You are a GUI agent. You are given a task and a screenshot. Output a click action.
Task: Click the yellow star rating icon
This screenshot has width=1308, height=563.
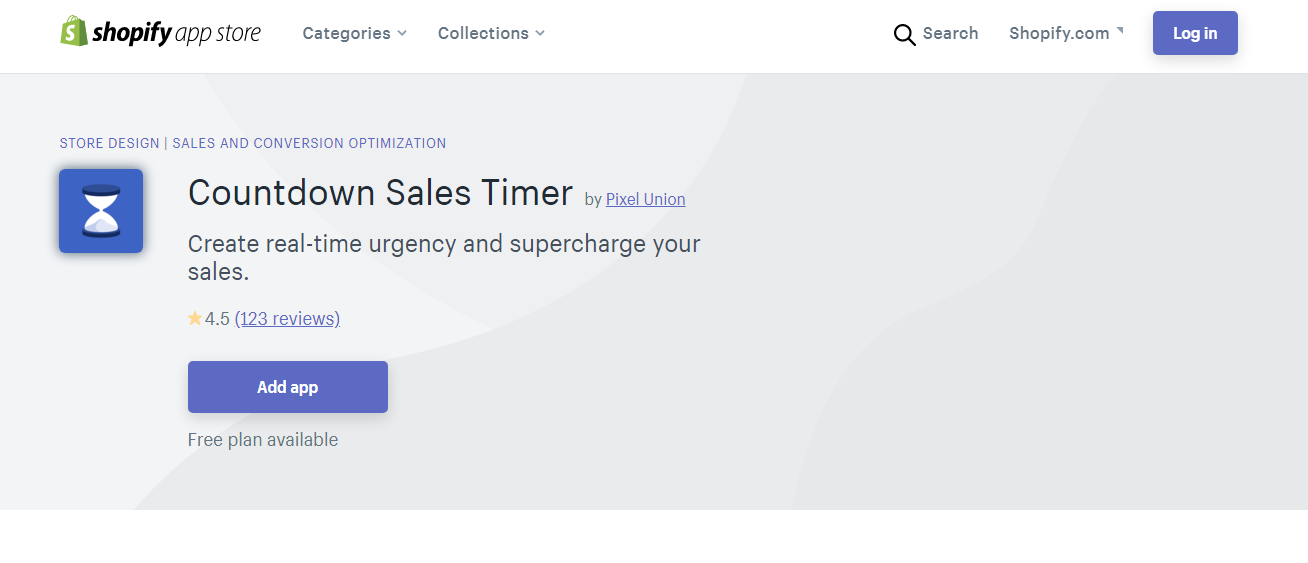[x=195, y=319]
